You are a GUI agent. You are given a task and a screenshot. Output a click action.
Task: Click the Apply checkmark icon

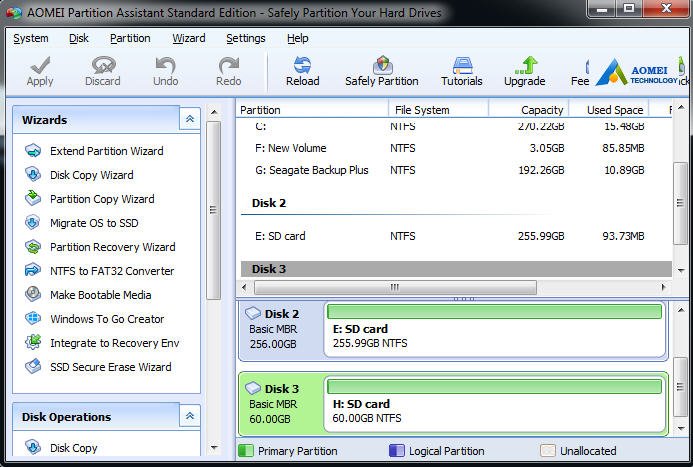40,65
